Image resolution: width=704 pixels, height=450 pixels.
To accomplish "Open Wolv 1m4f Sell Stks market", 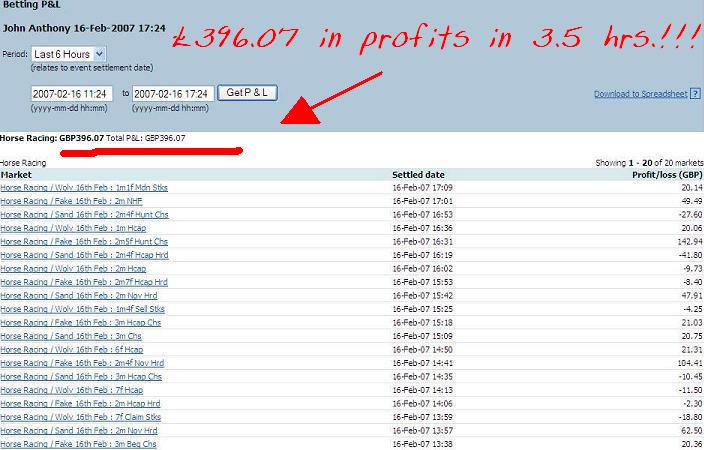I will [83, 309].
